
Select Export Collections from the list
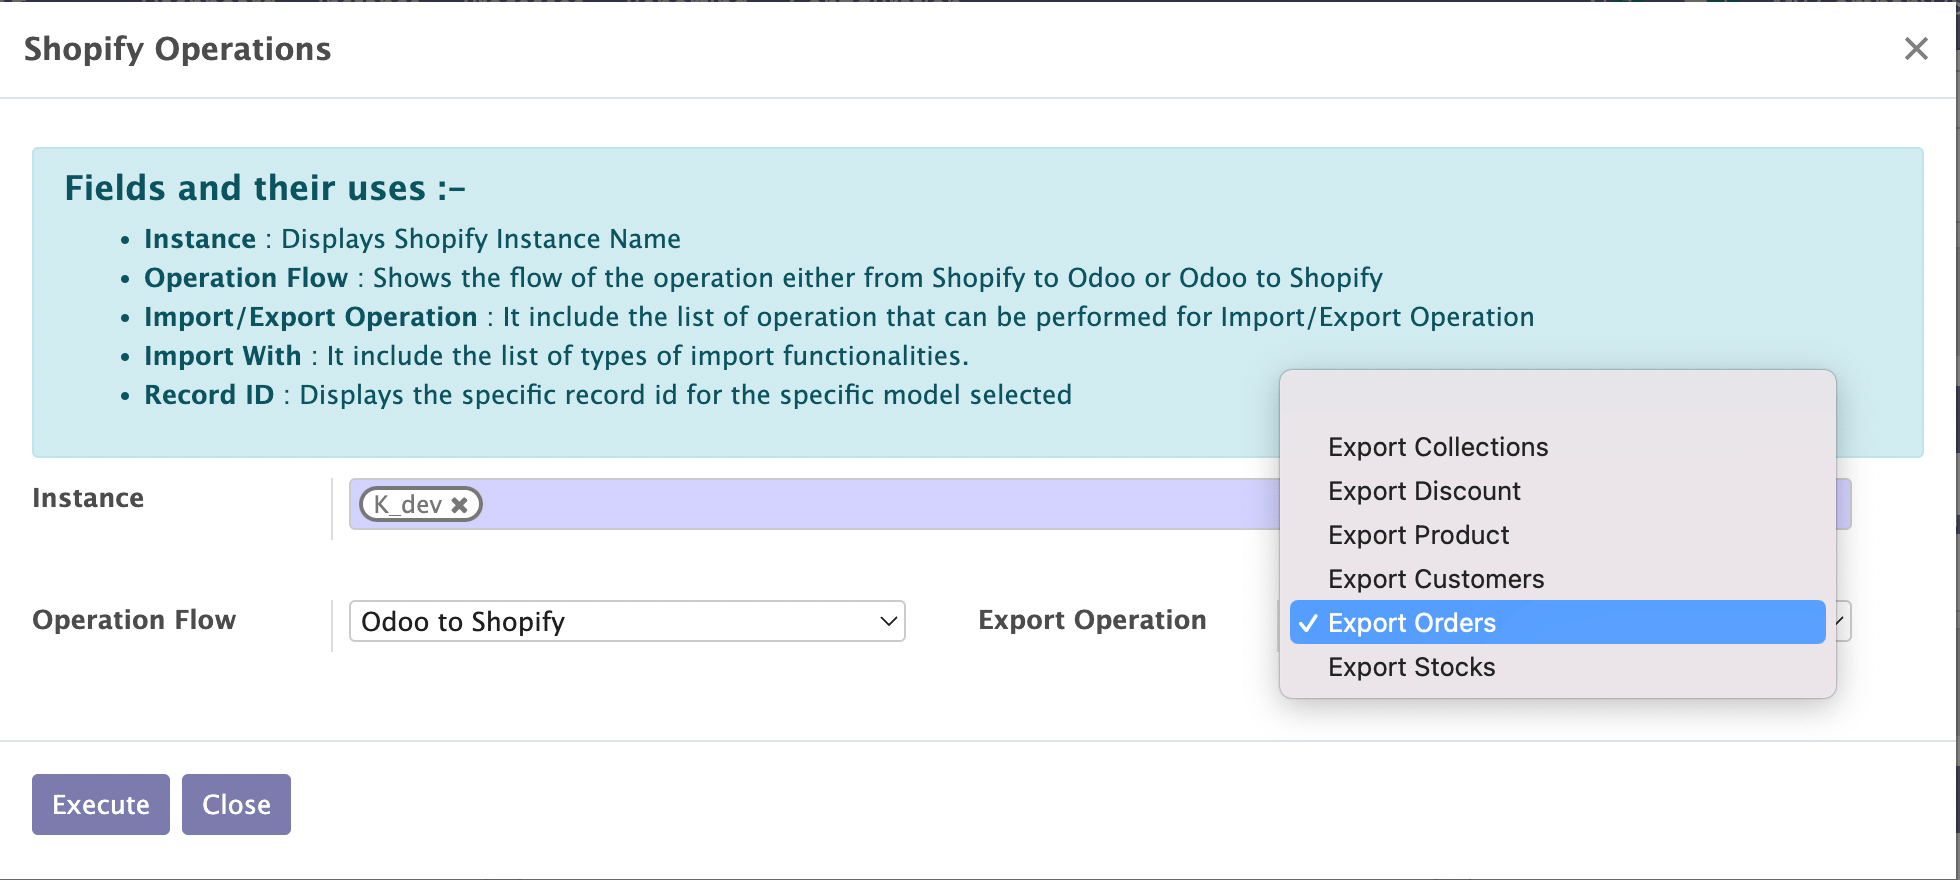click(x=1437, y=447)
